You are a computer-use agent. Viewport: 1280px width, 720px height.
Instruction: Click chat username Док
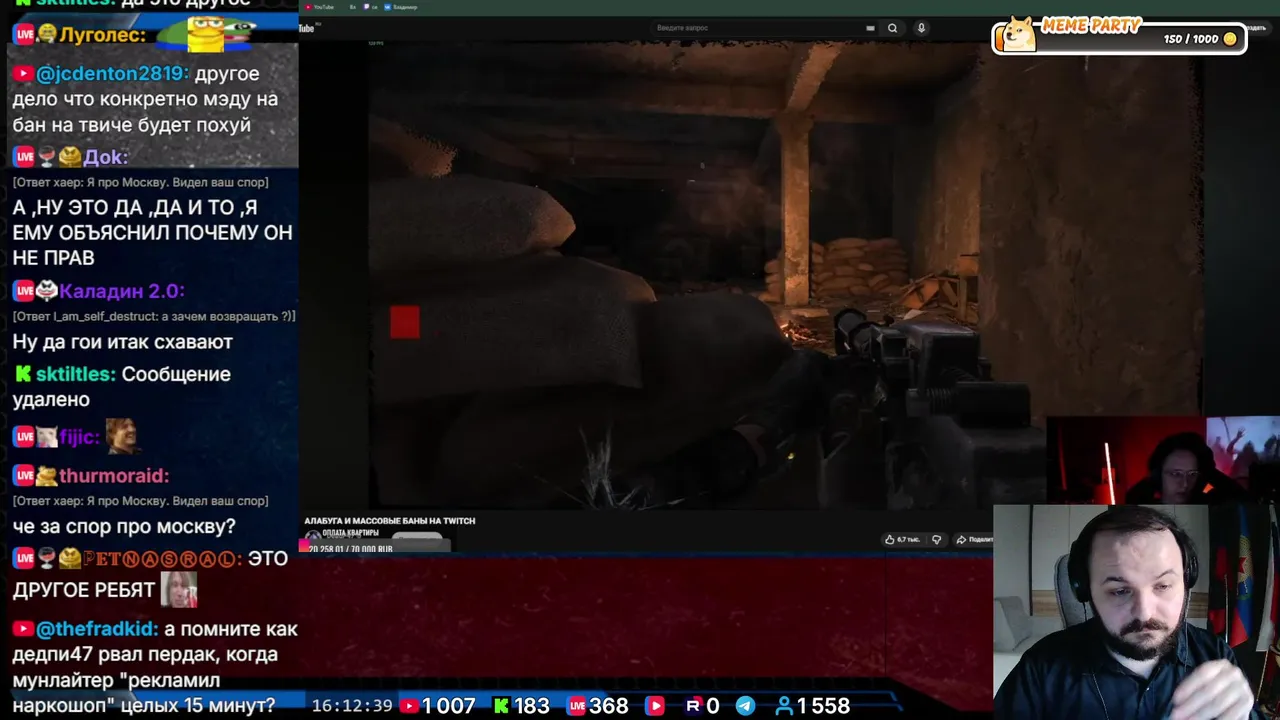coord(105,157)
